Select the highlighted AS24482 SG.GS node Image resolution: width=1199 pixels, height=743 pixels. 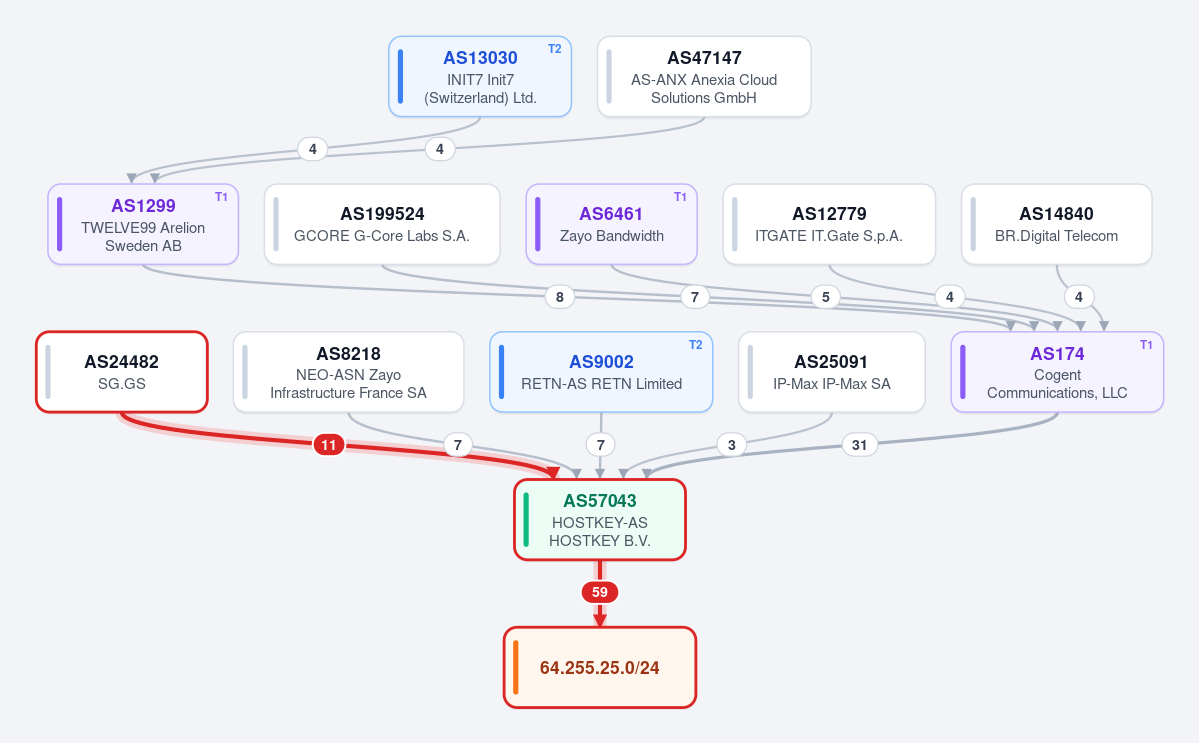pyautogui.click(x=122, y=372)
